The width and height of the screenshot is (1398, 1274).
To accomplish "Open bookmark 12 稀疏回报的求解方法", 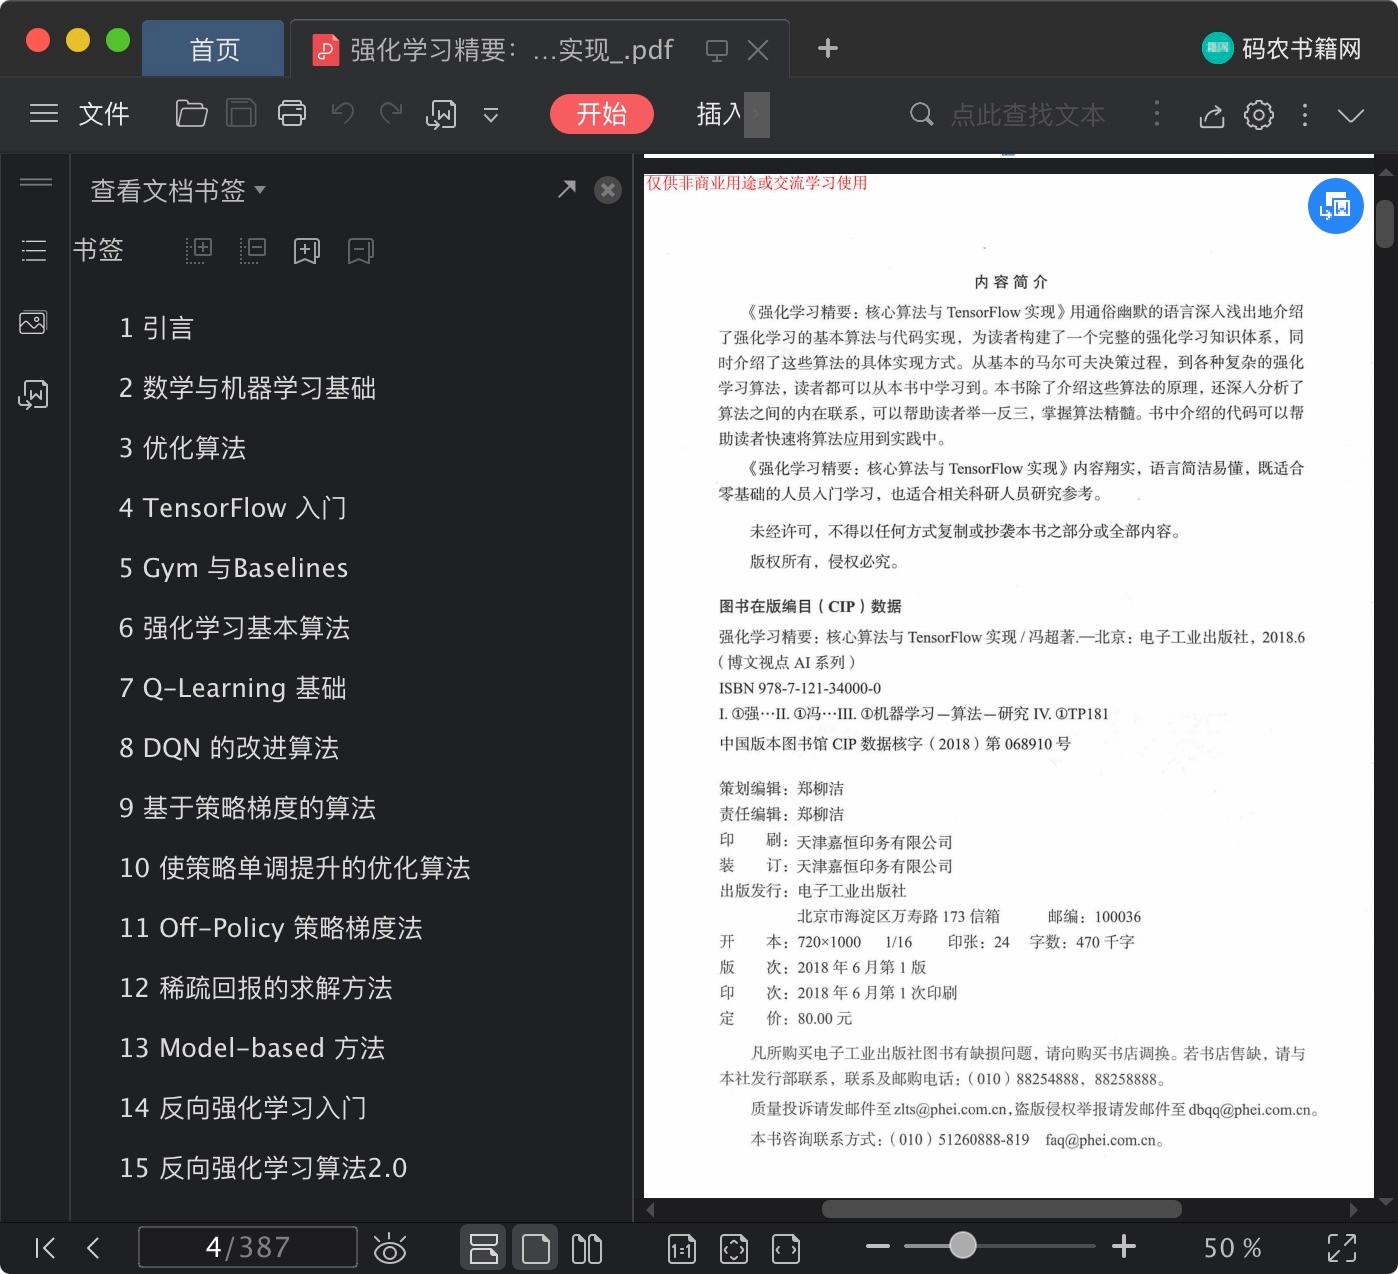I will coord(256,988).
